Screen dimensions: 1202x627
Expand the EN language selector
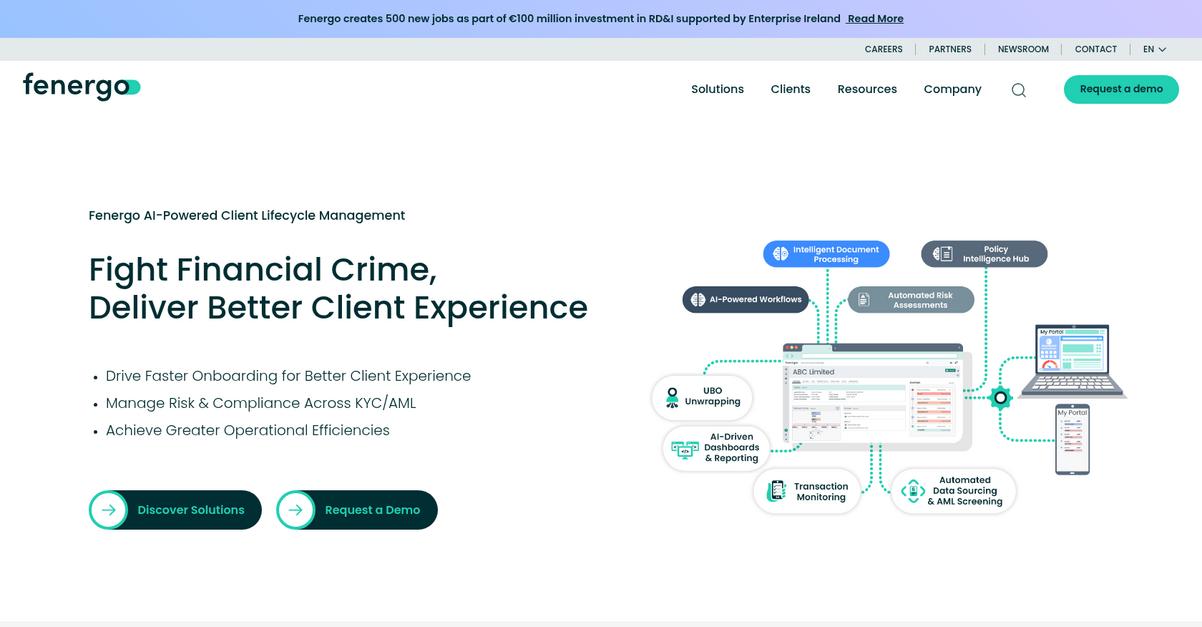click(x=1154, y=49)
